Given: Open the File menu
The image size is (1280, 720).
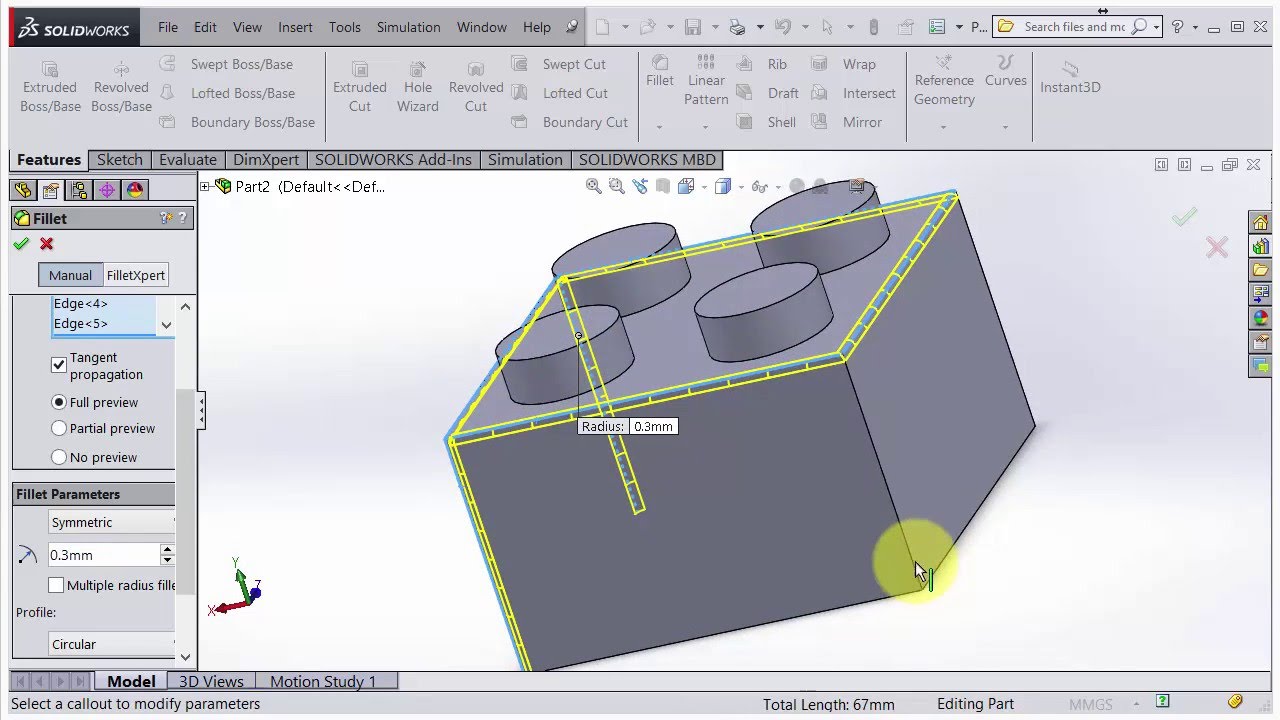Looking at the screenshot, I should pos(168,27).
